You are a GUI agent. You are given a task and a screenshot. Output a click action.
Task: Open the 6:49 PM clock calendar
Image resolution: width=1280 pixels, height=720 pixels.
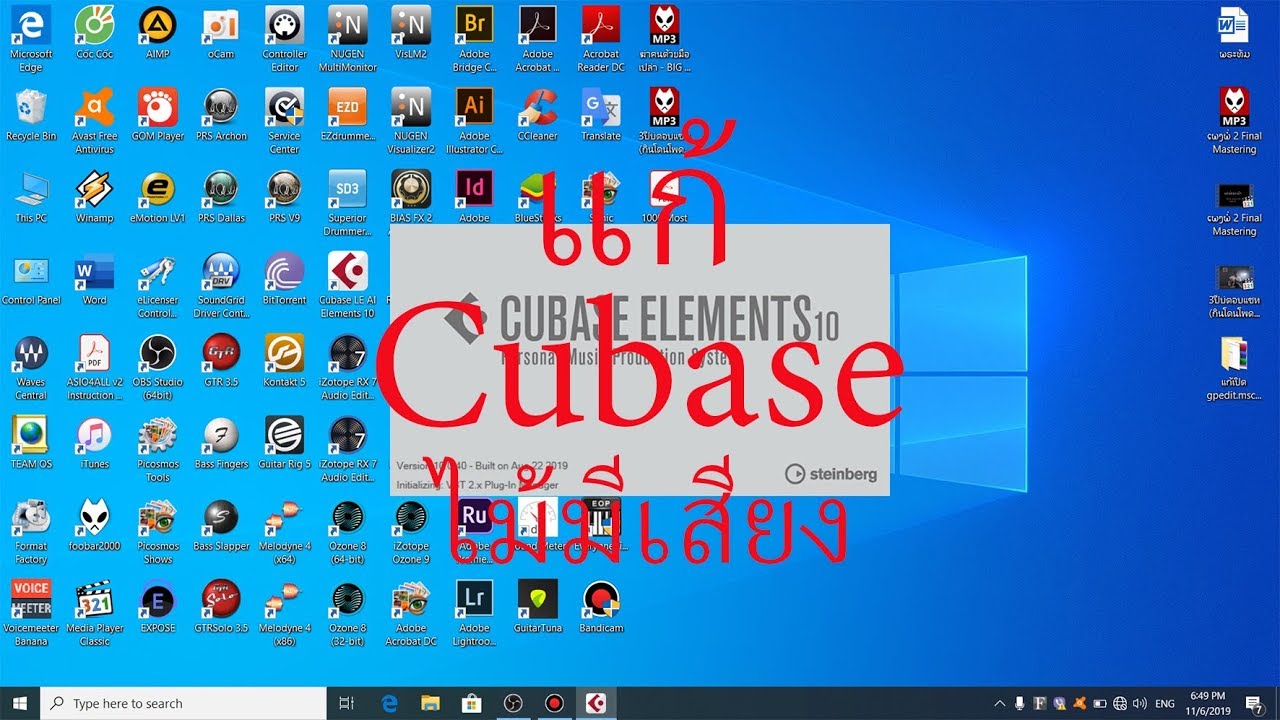[1208, 703]
